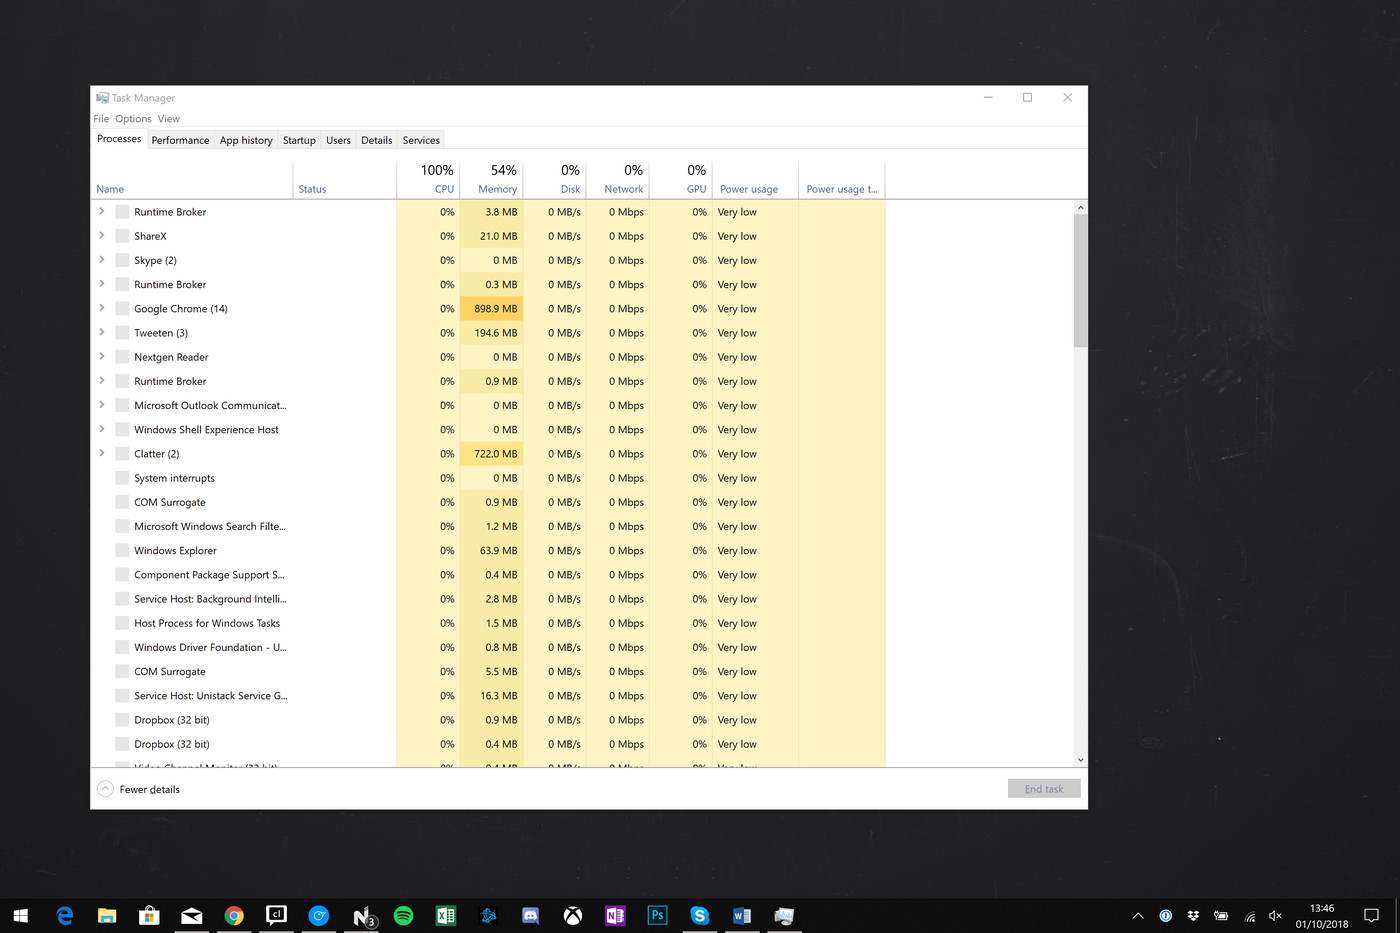Click the scrollbar down arrow
1400x933 pixels.
1080,760
